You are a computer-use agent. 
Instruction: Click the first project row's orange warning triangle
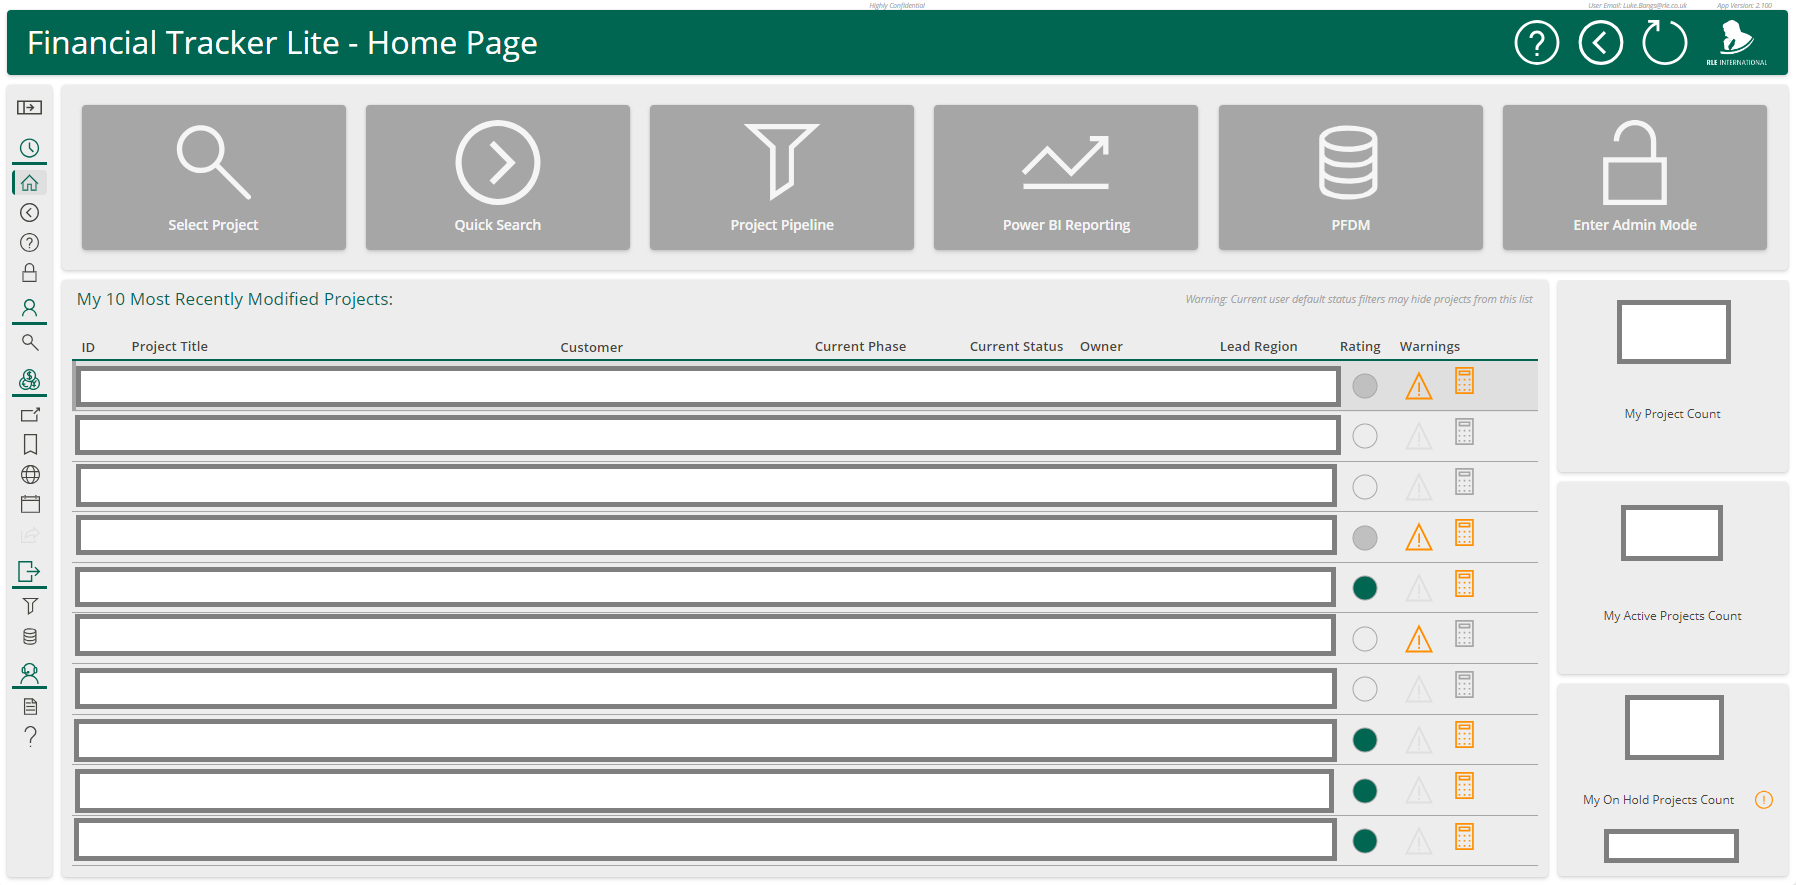1418,386
